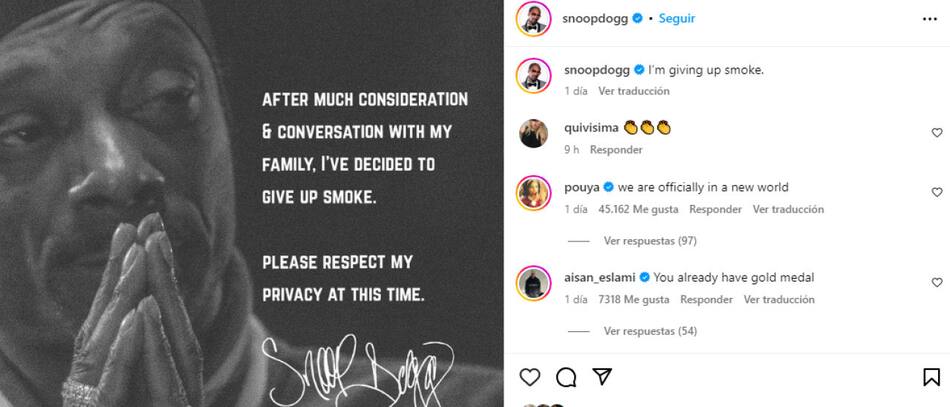Like pouya's comment

coord(937,192)
